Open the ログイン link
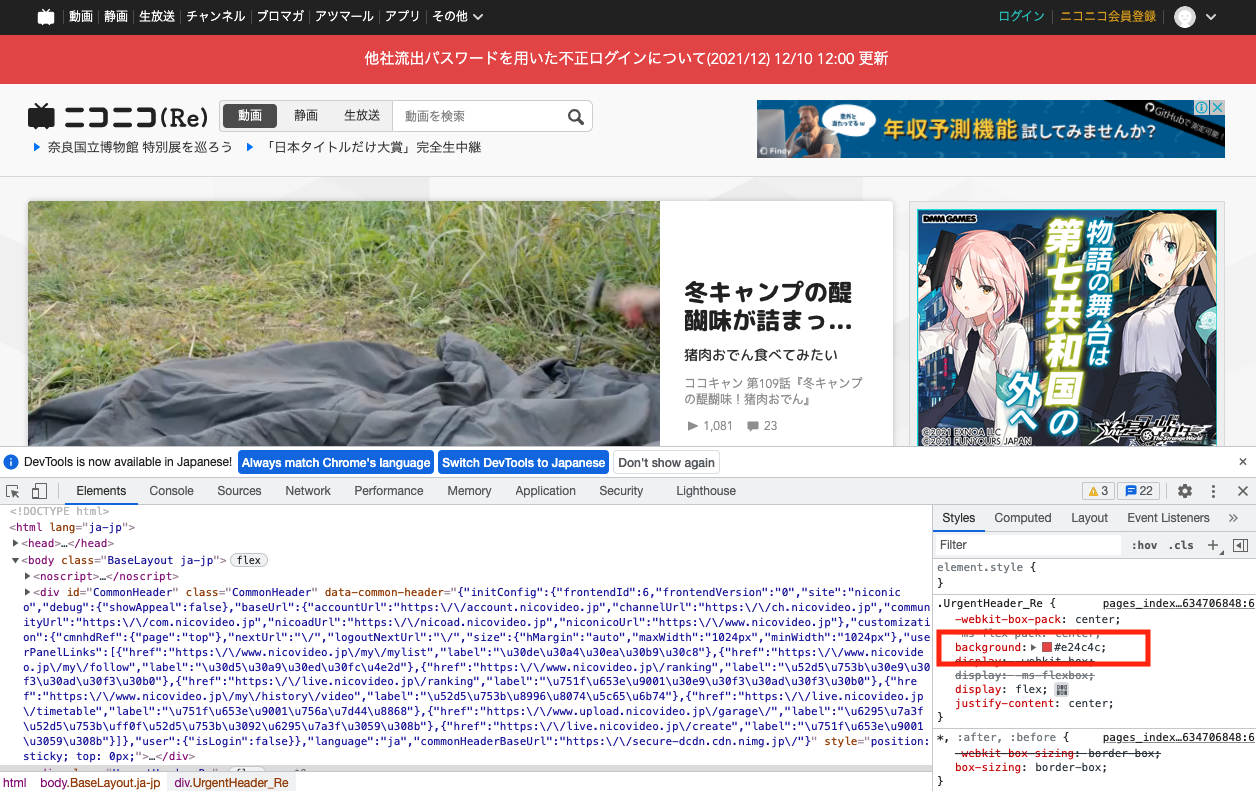This screenshot has width=1256, height=791. pyautogui.click(x=1020, y=16)
